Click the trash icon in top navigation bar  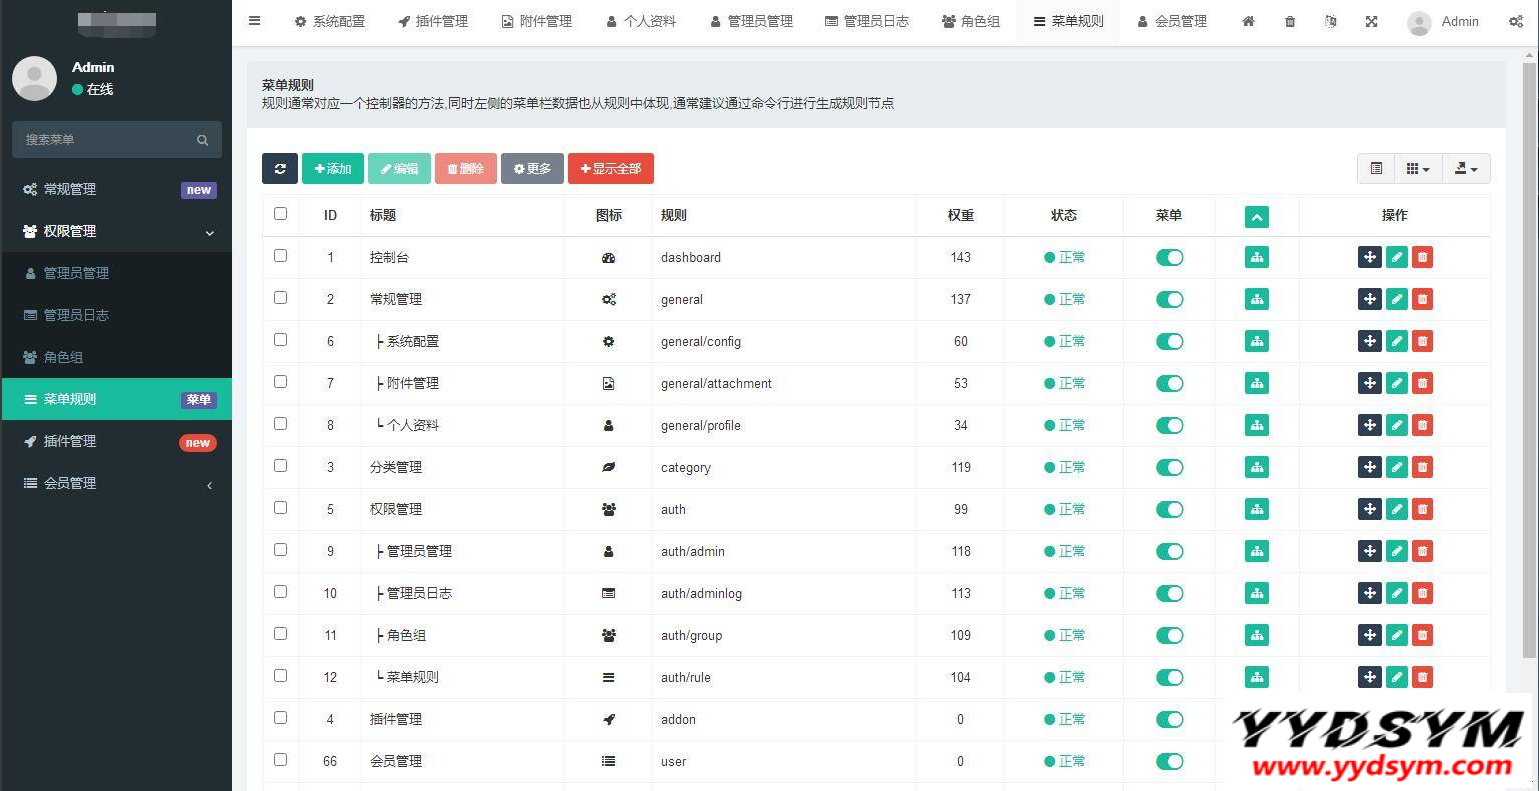pos(1290,21)
